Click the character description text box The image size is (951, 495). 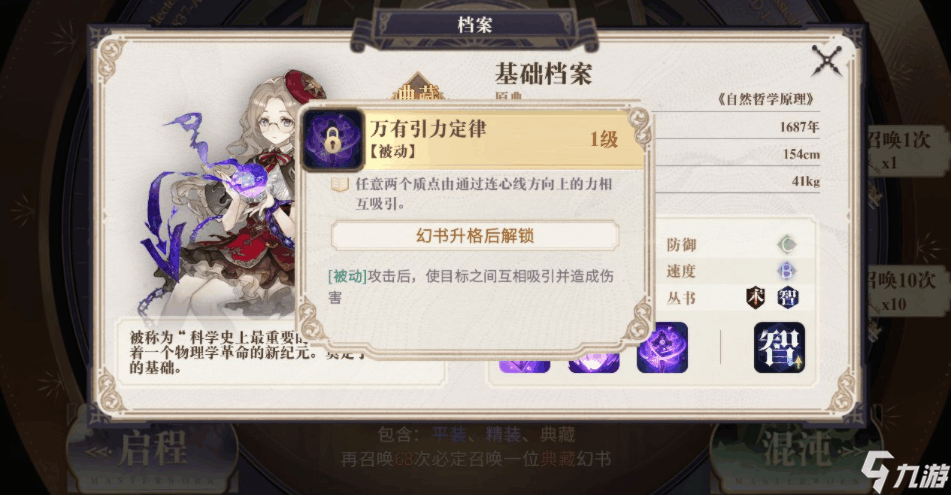tap(279, 352)
